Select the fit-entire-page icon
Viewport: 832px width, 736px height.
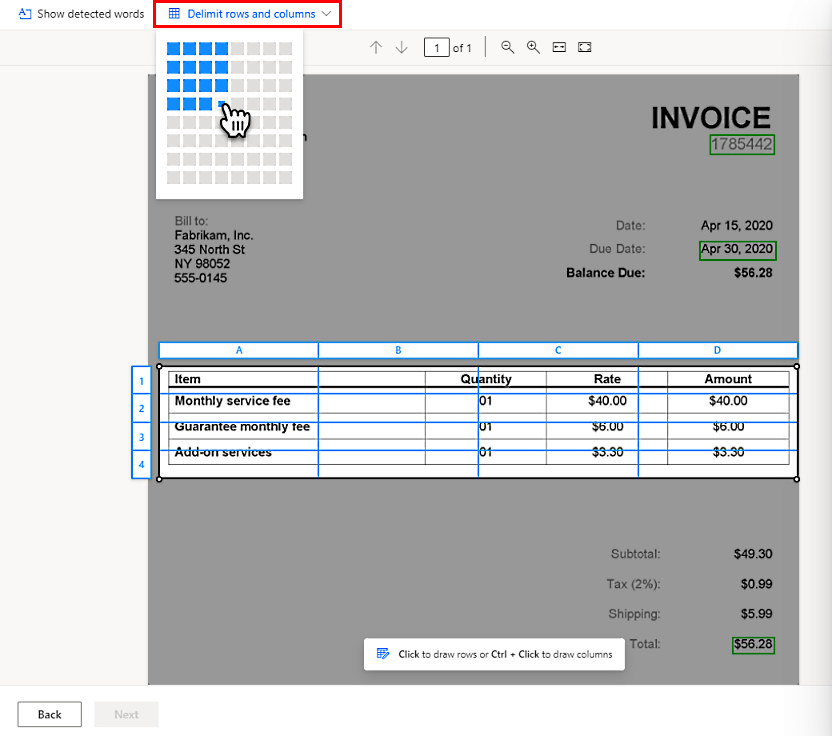tap(585, 47)
